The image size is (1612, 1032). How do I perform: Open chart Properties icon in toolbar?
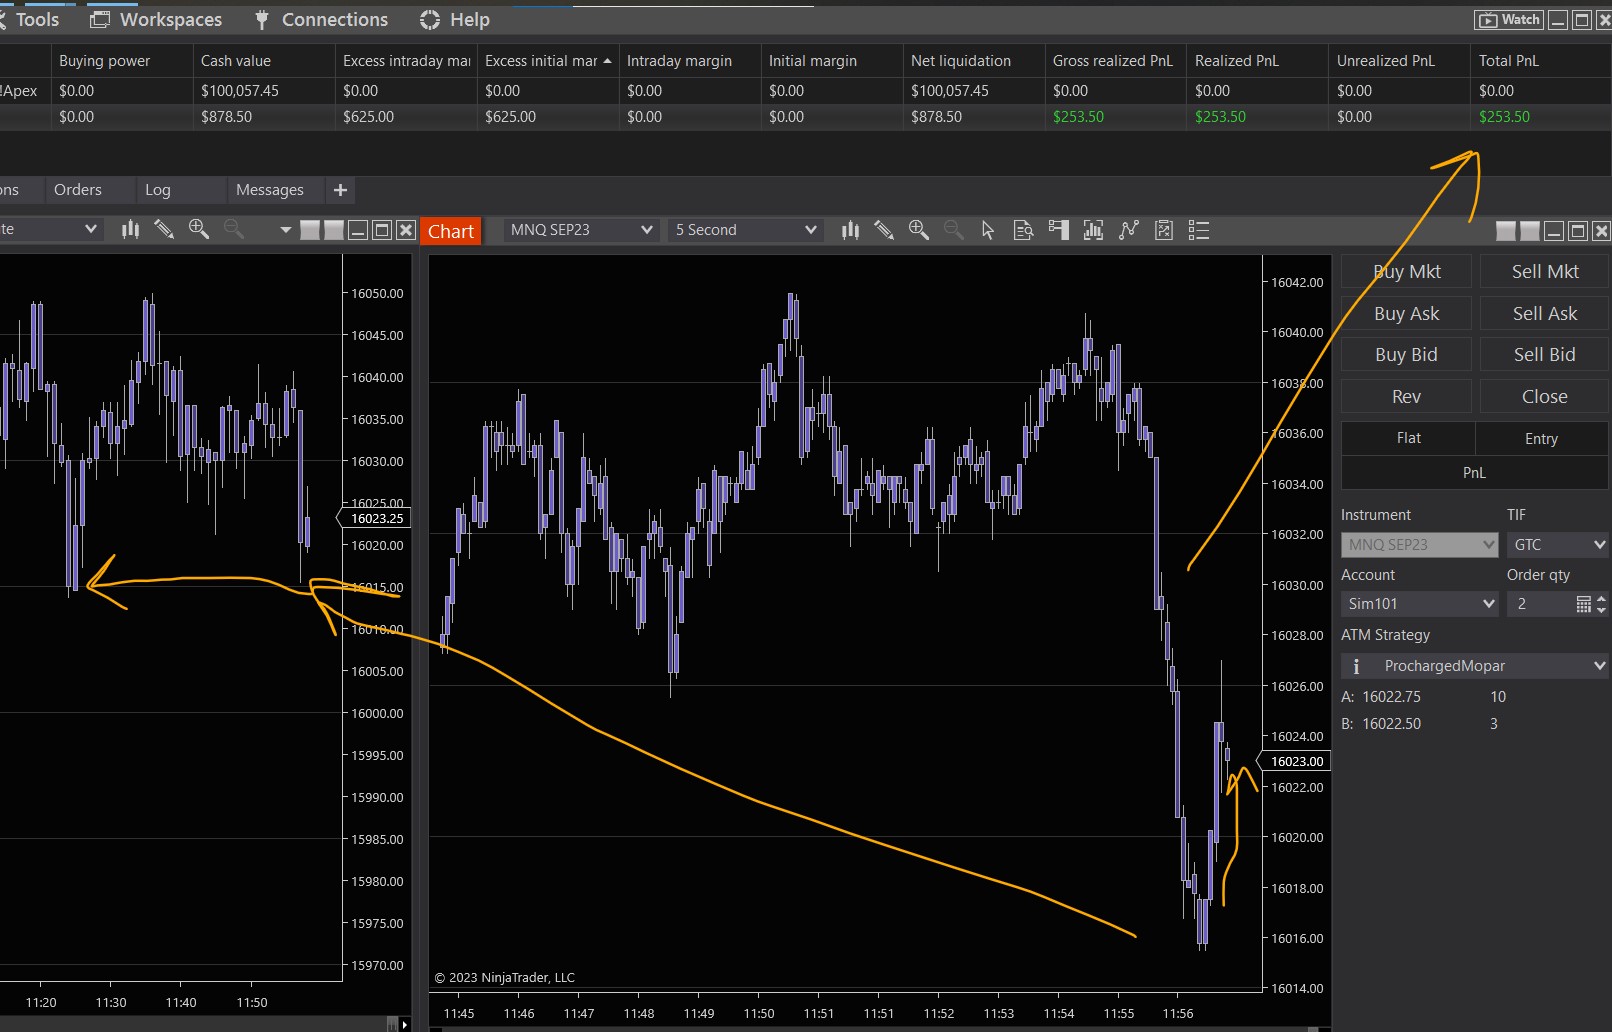pos(1199,231)
